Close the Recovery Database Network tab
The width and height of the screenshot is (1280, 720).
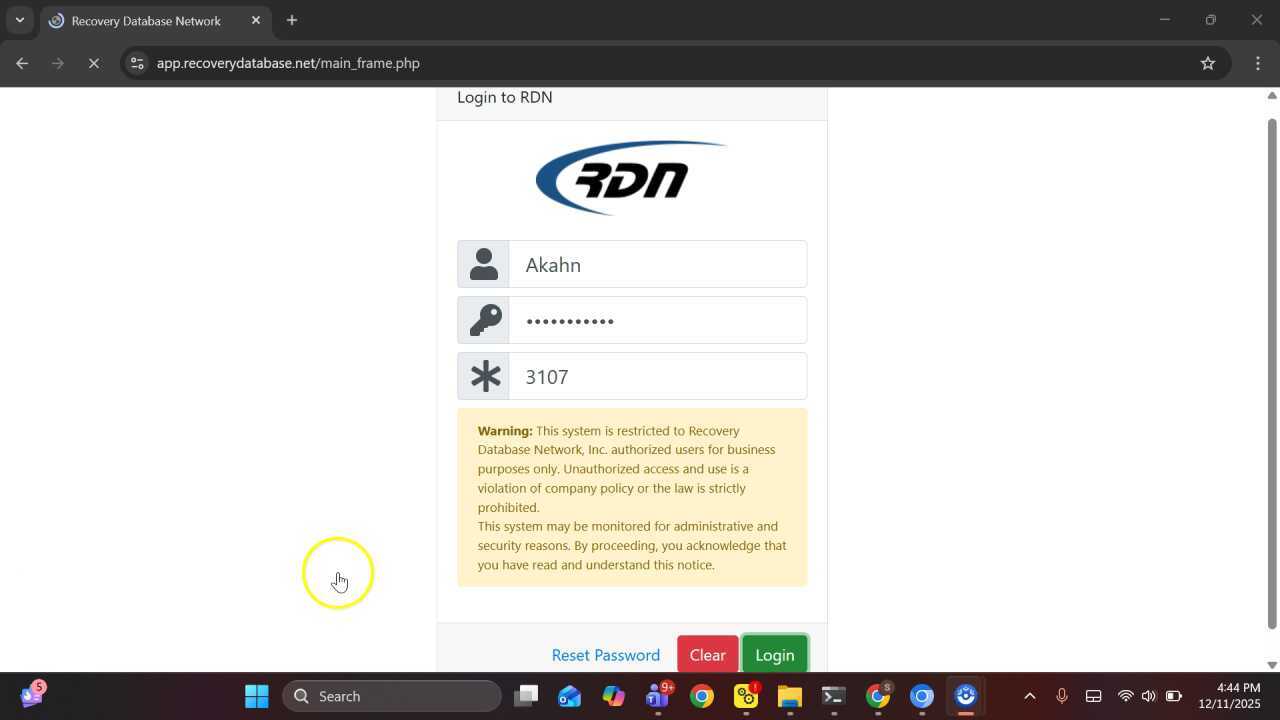point(256,20)
